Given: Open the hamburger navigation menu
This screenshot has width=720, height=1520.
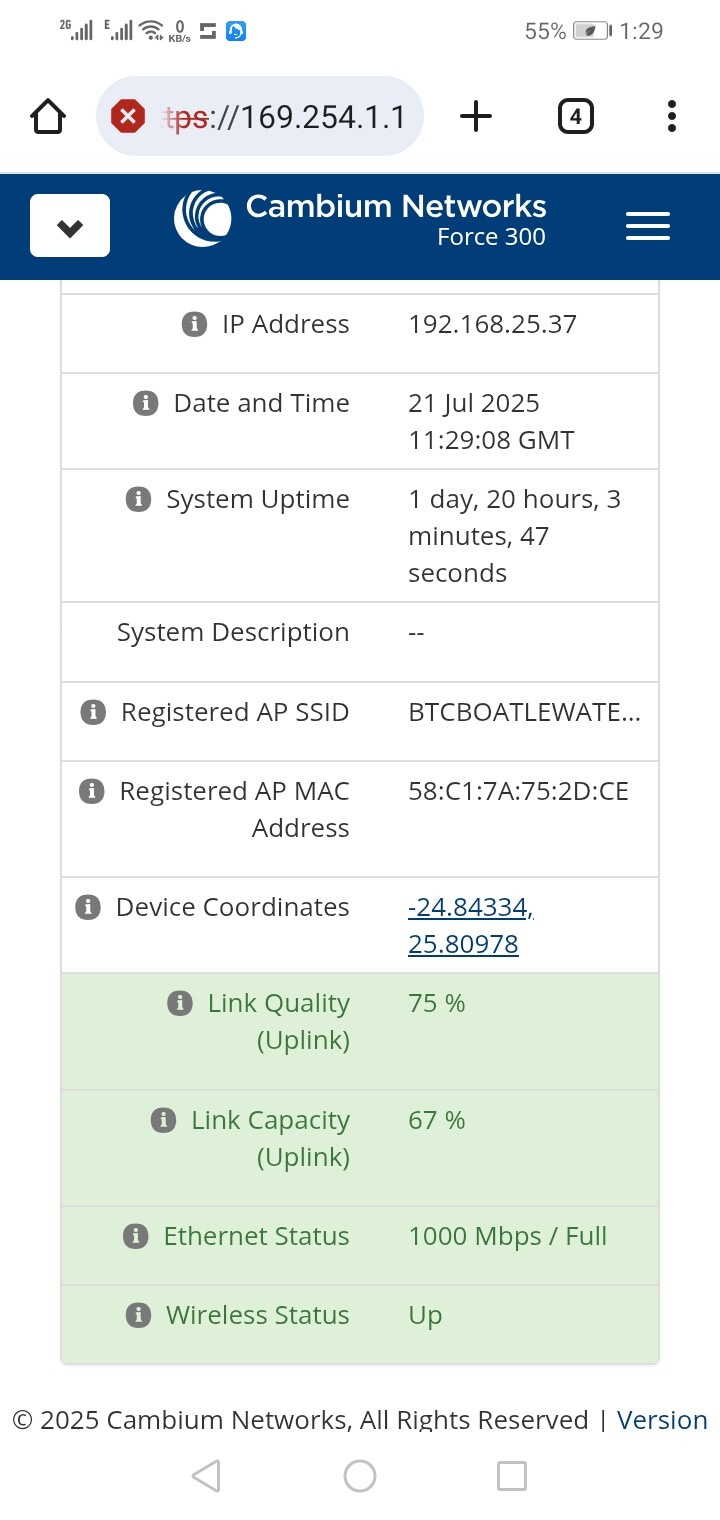Looking at the screenshot, I should tap(648, 226).
